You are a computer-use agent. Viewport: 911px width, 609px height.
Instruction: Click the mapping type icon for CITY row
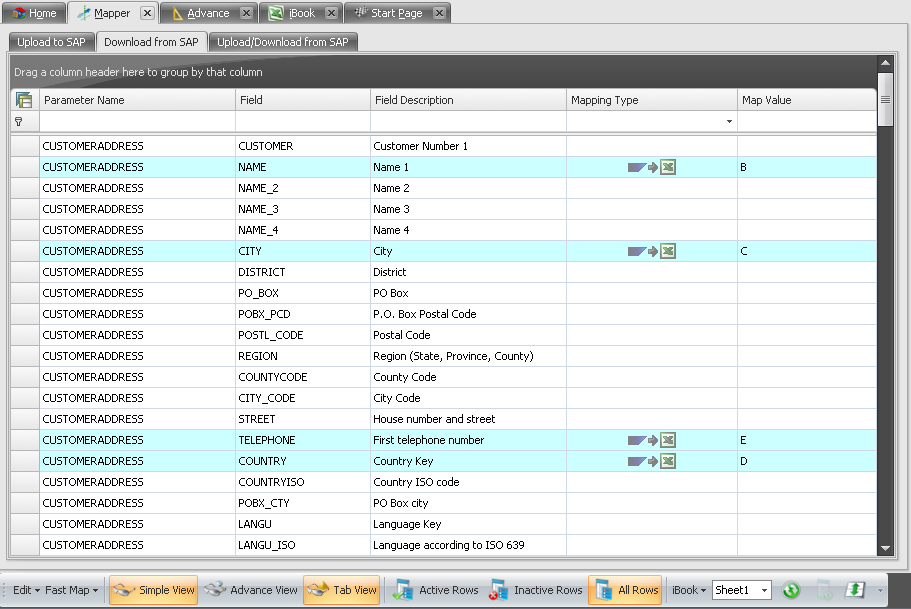(651, 251)
